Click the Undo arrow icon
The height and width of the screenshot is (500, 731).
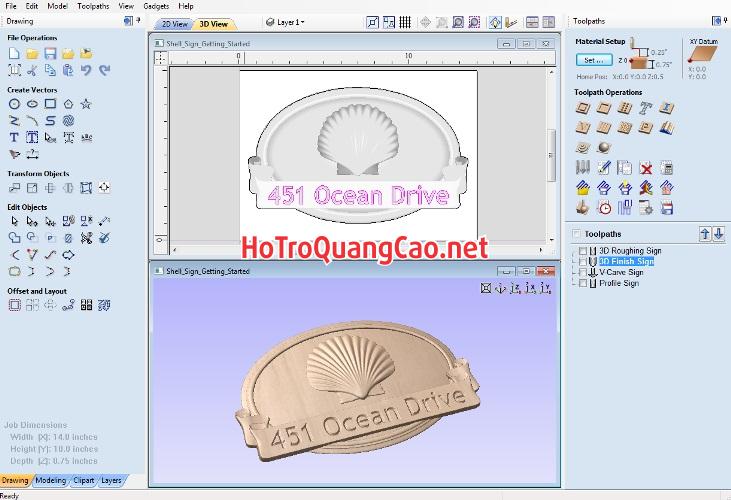click(x=86, y=70)
